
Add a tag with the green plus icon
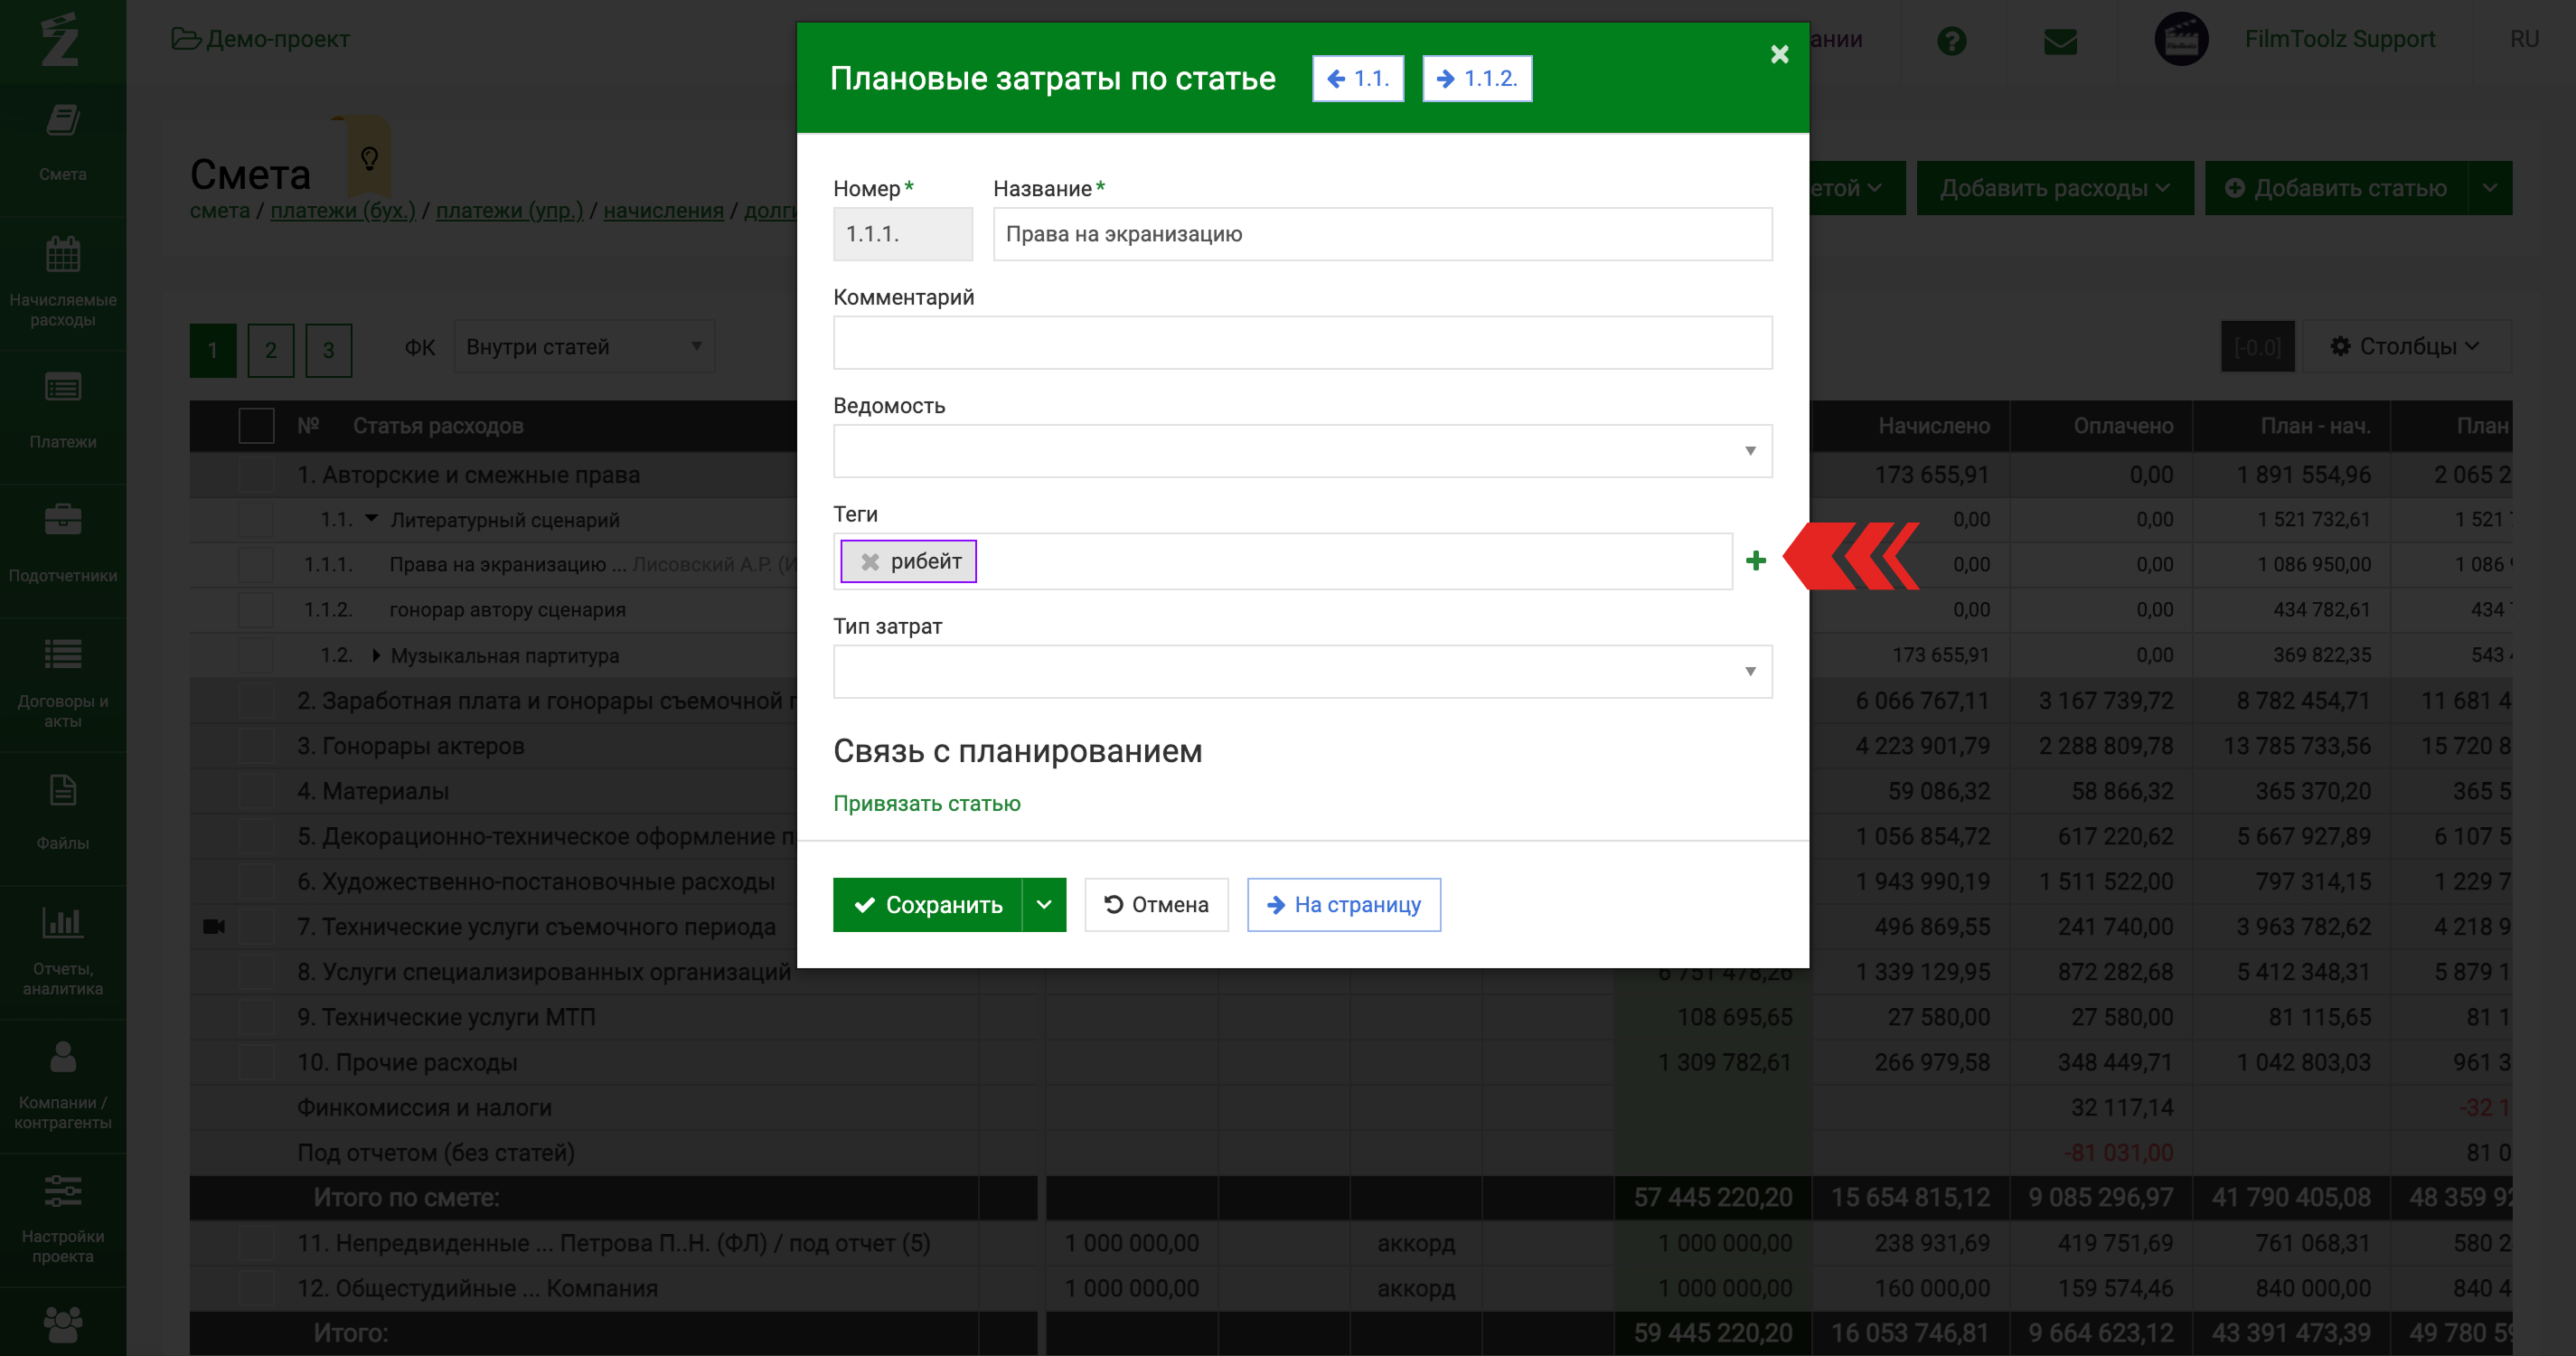point(1755,561)
